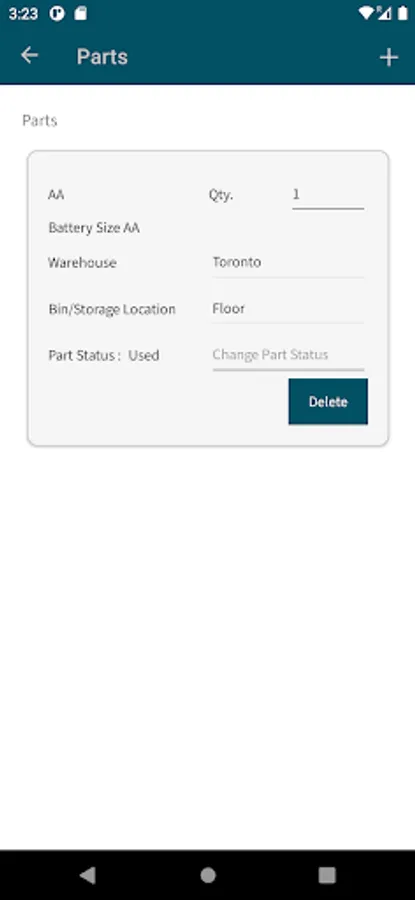Viewport: 415px width, 900px height.
Task: Add a new part with plus icon
Action: pyautogui.click(x=389, y=57)
